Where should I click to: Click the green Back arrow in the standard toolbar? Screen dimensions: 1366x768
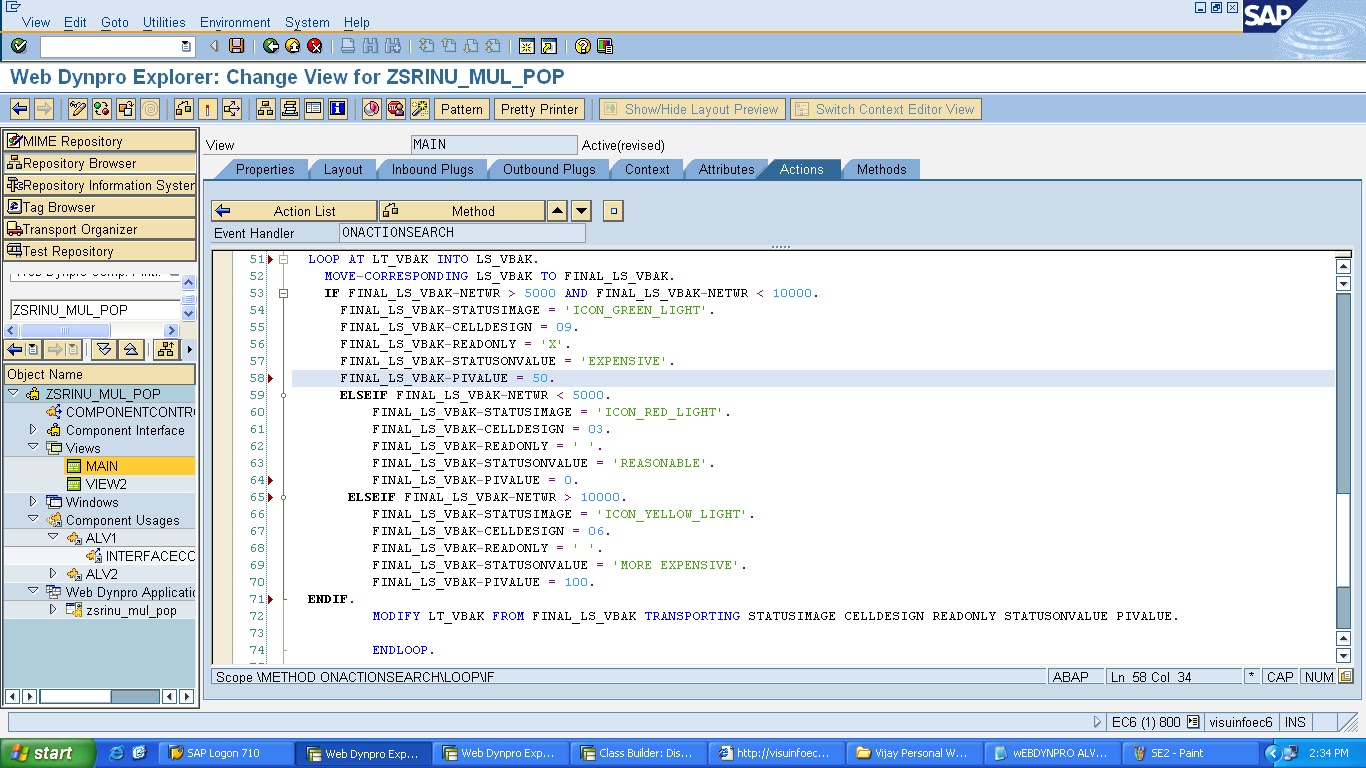pos(271,46)
